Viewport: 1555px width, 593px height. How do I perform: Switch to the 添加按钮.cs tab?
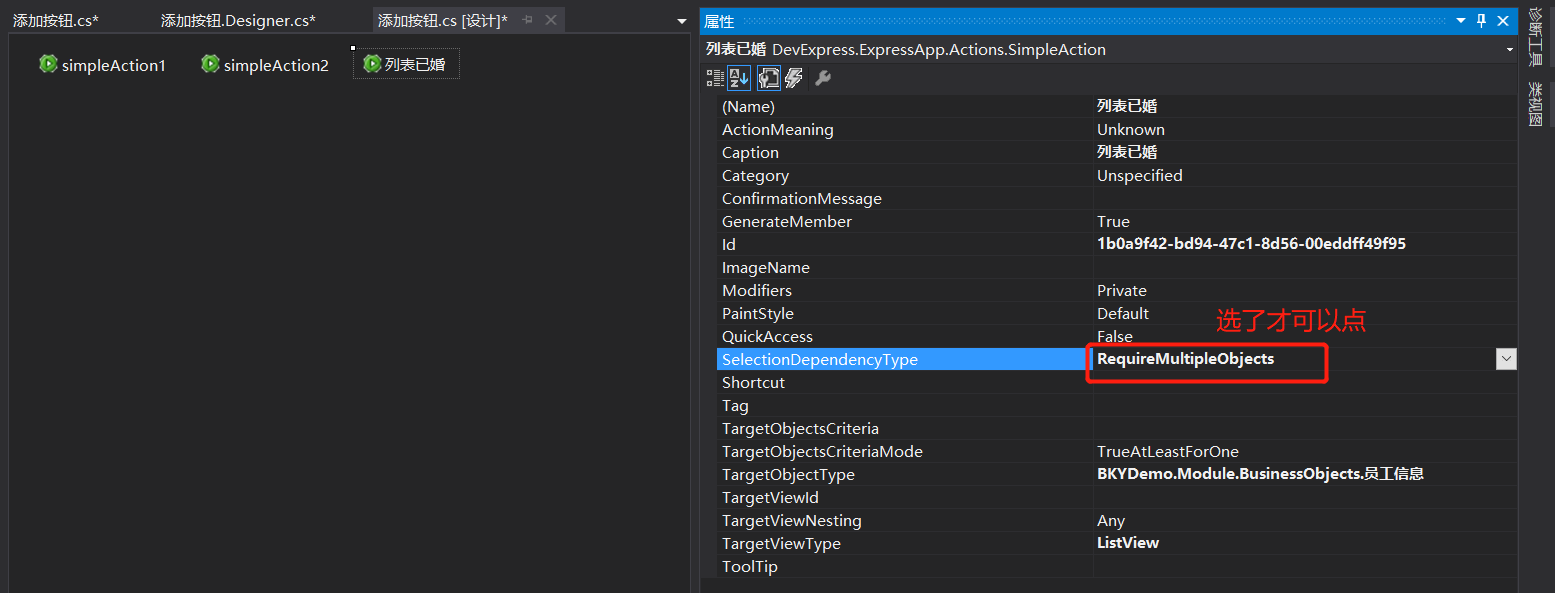click(55, 20)
